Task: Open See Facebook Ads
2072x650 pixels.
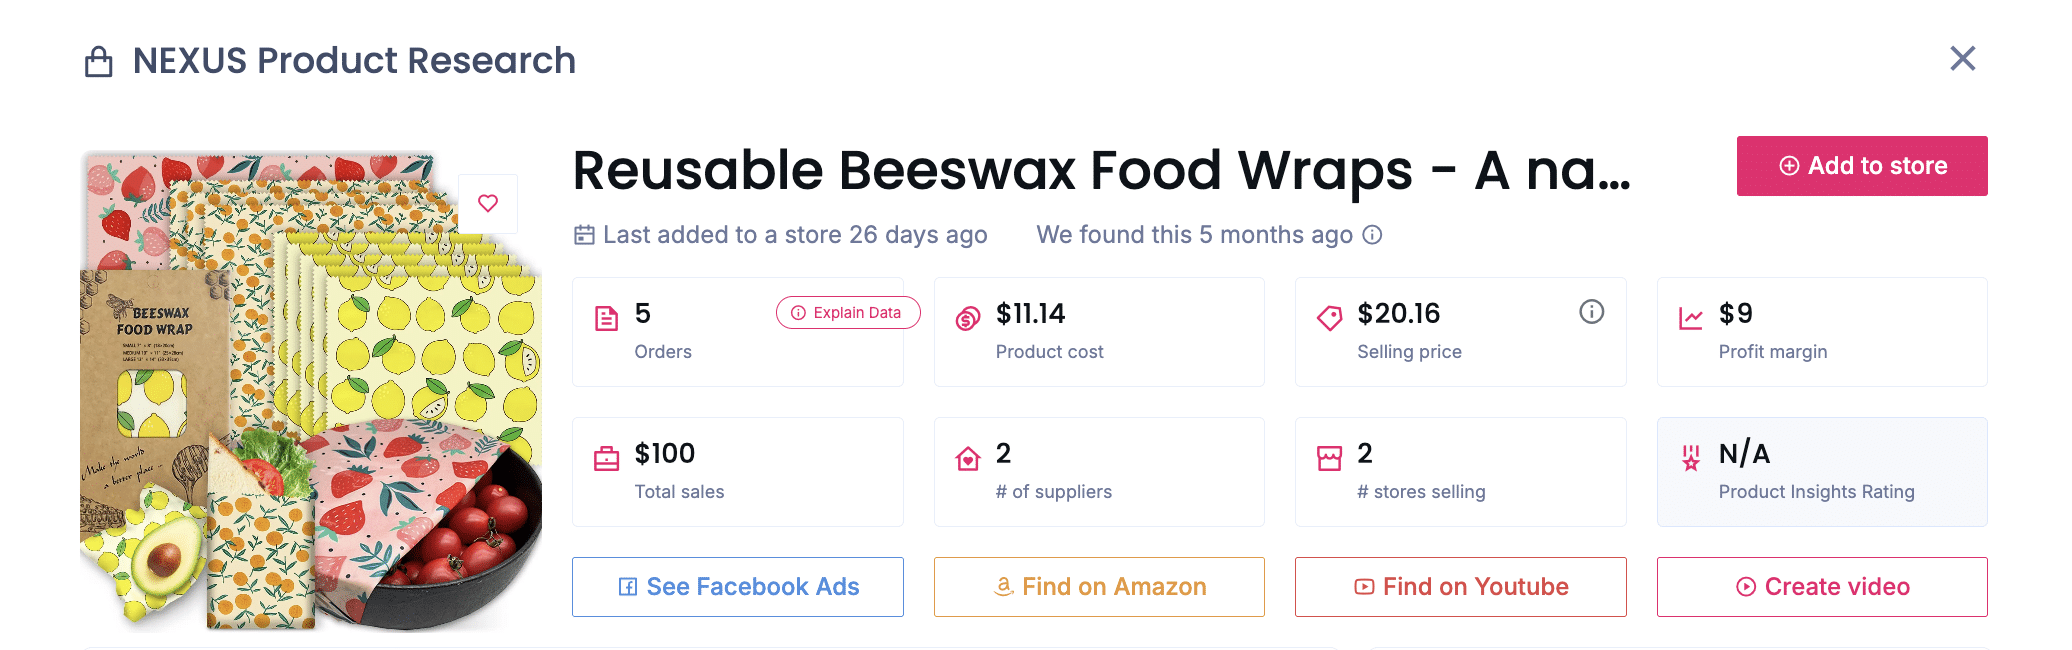Action: click(737, 587)
